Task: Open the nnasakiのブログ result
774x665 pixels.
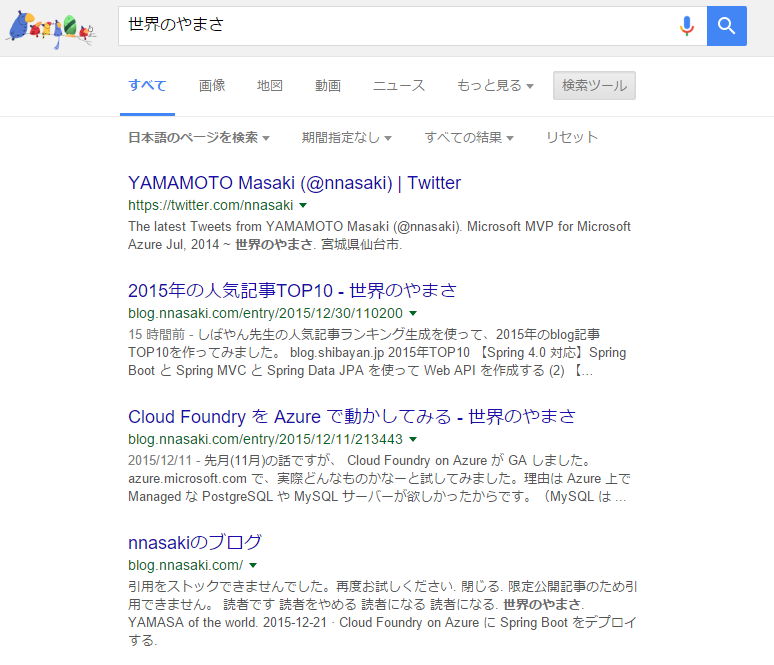Action: (x=195, y=542)
